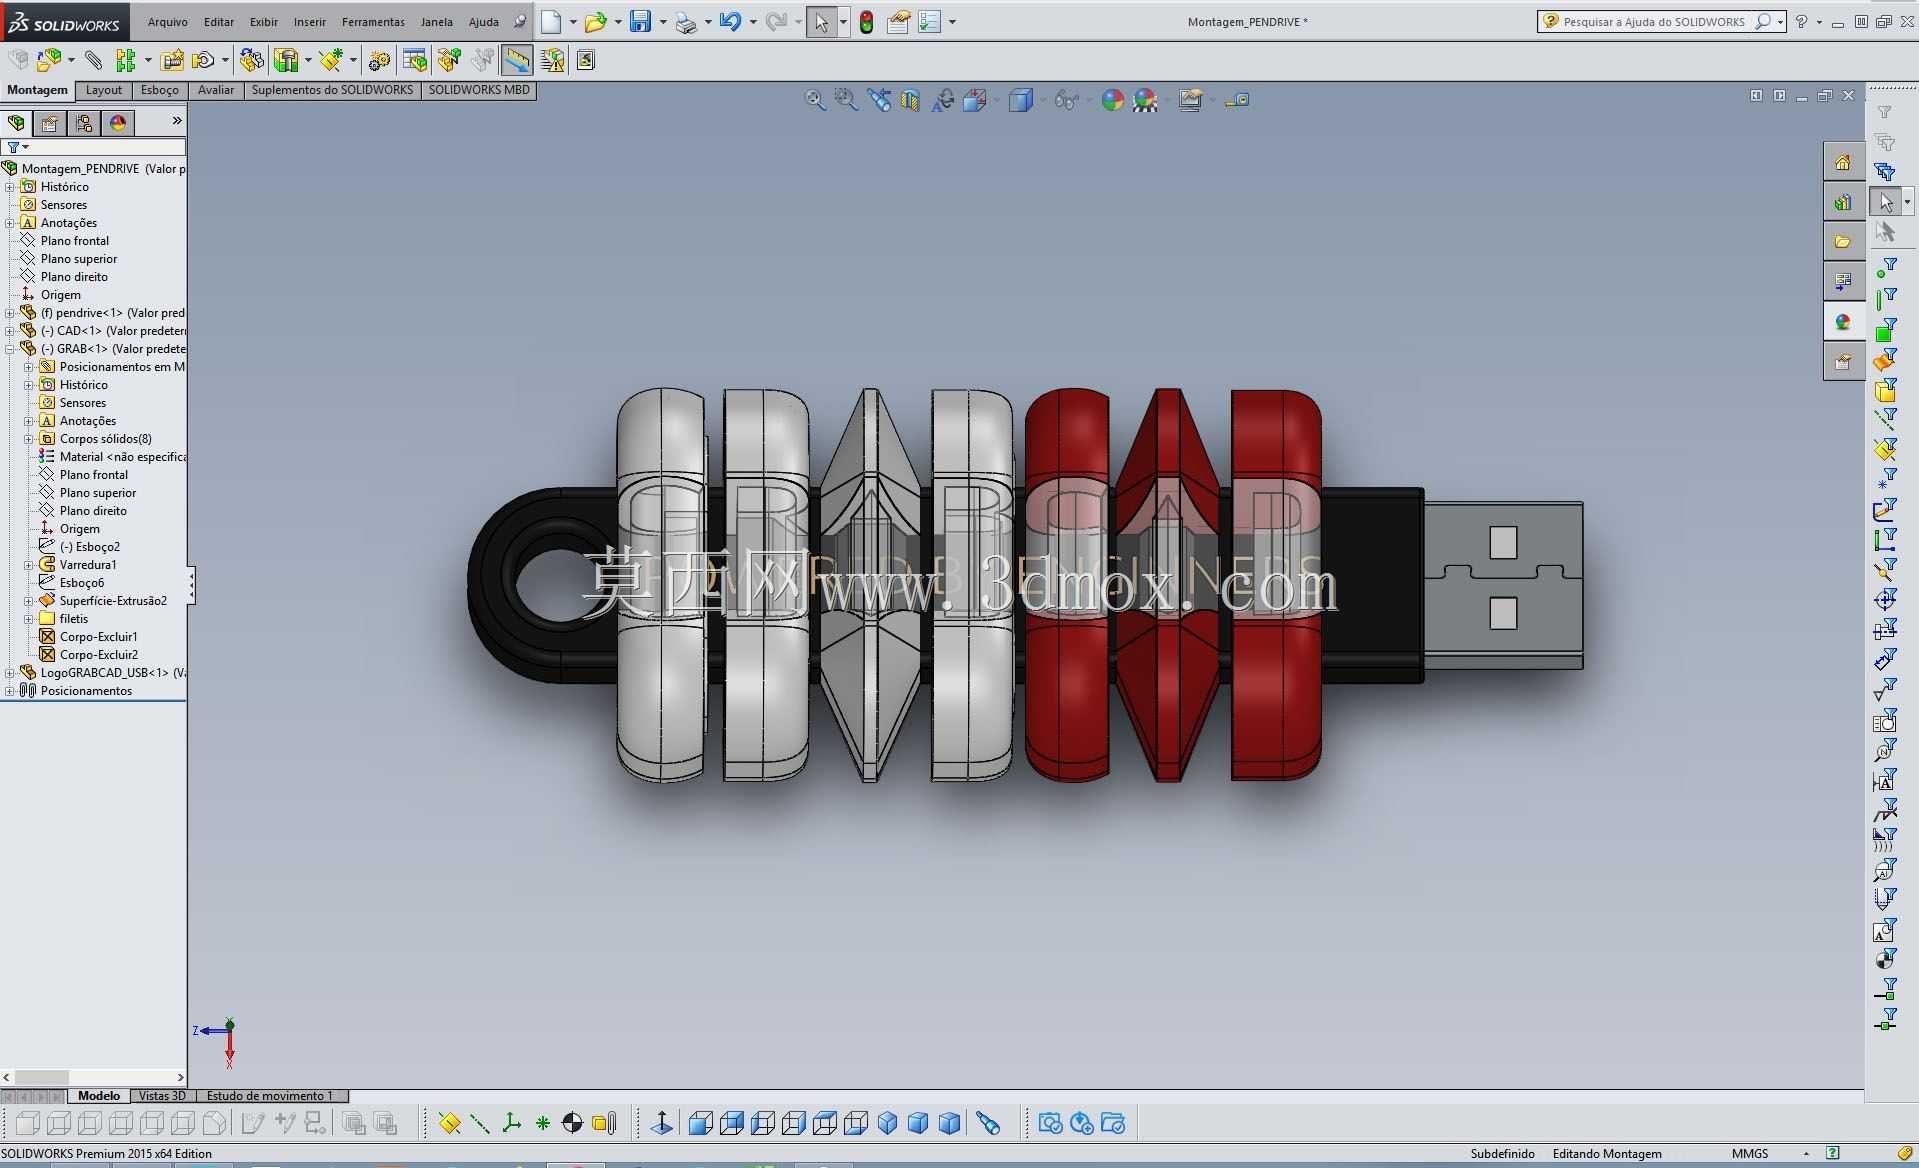Click the Montagem_PENDRIVE root assembly item
The height and width of the screenshot is (1168, 1919).
(x=94, y=169)
